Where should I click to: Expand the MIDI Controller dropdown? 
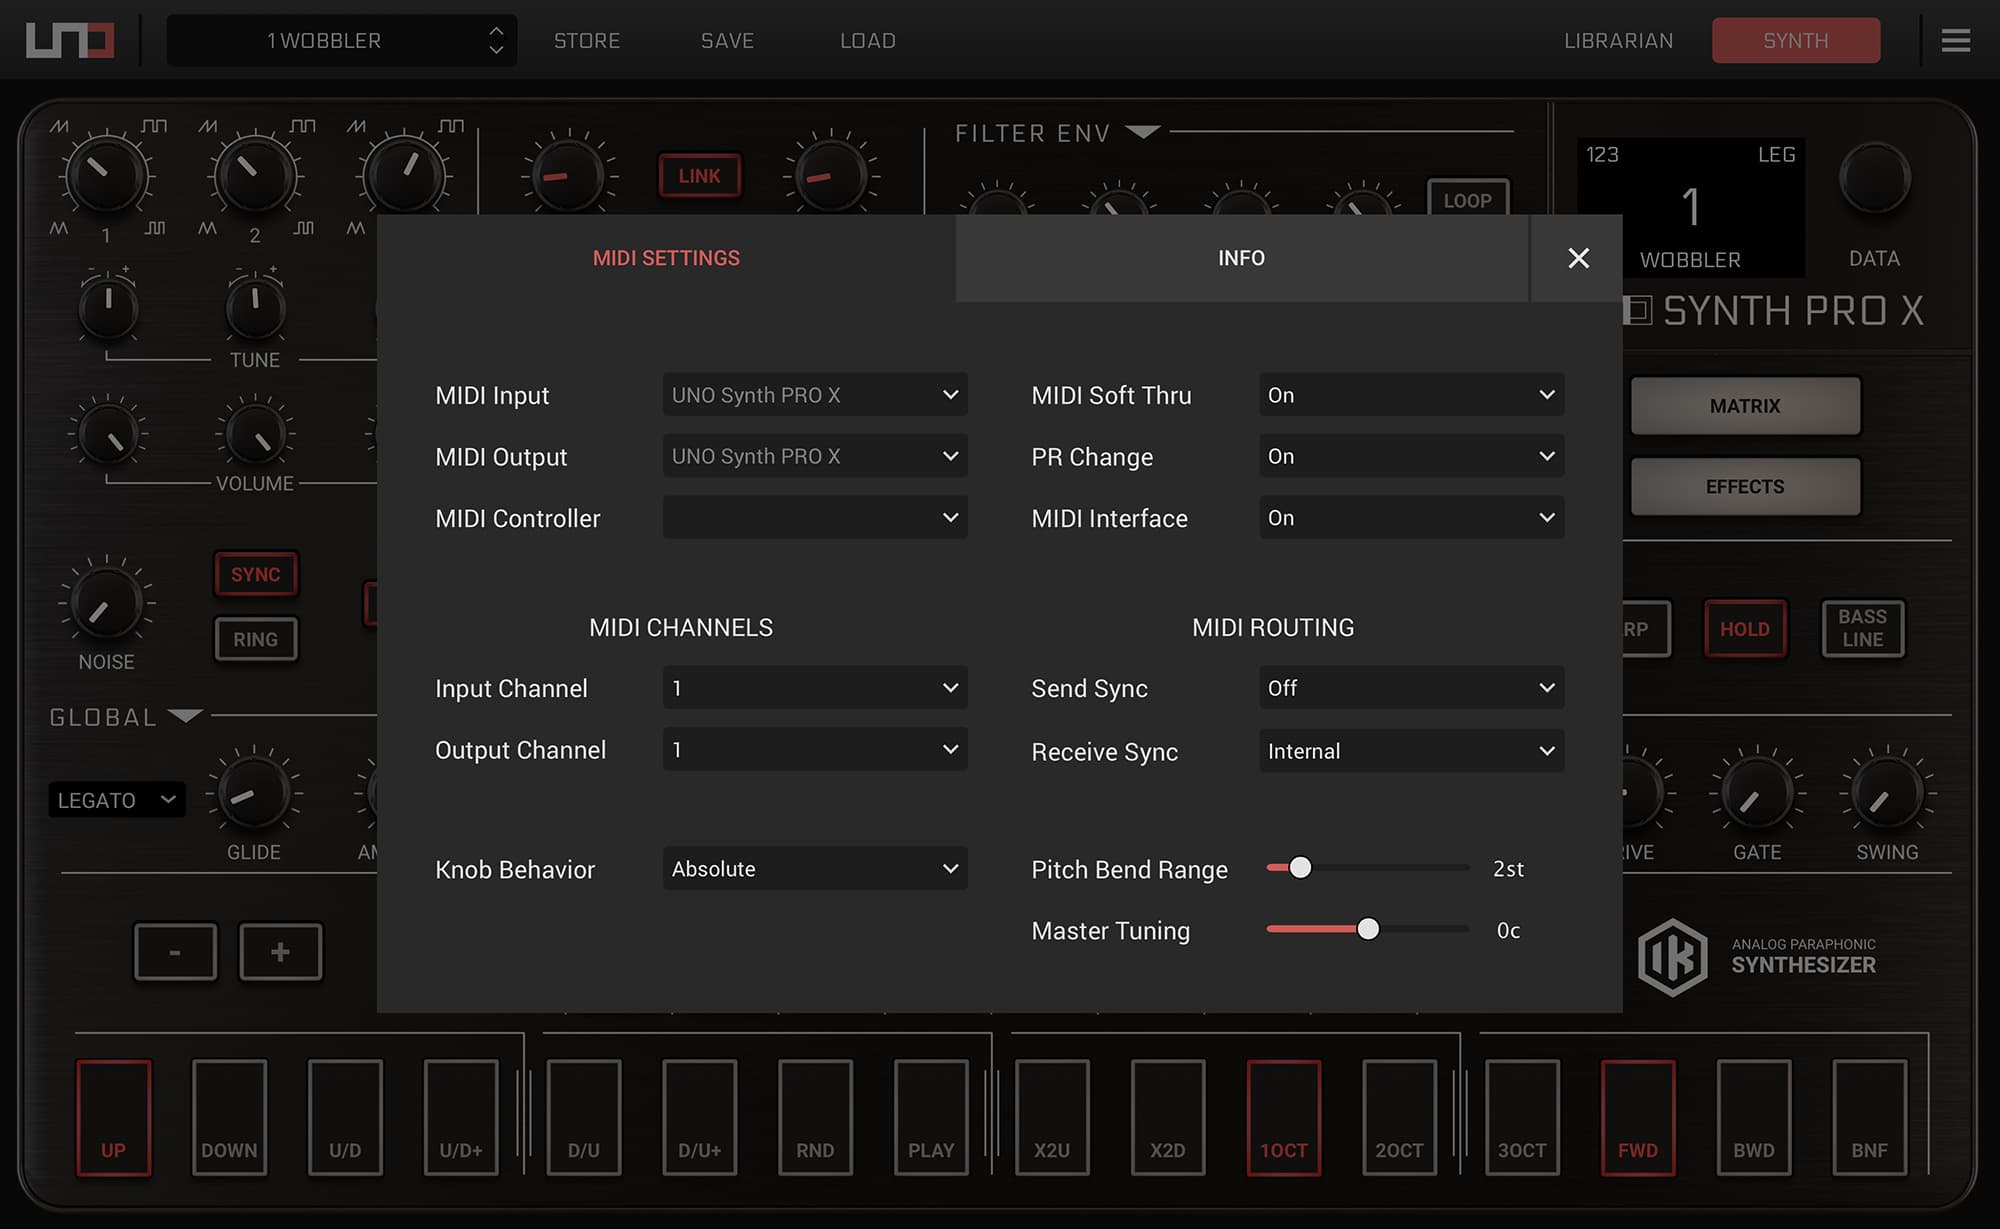click(x=814, y=518)
